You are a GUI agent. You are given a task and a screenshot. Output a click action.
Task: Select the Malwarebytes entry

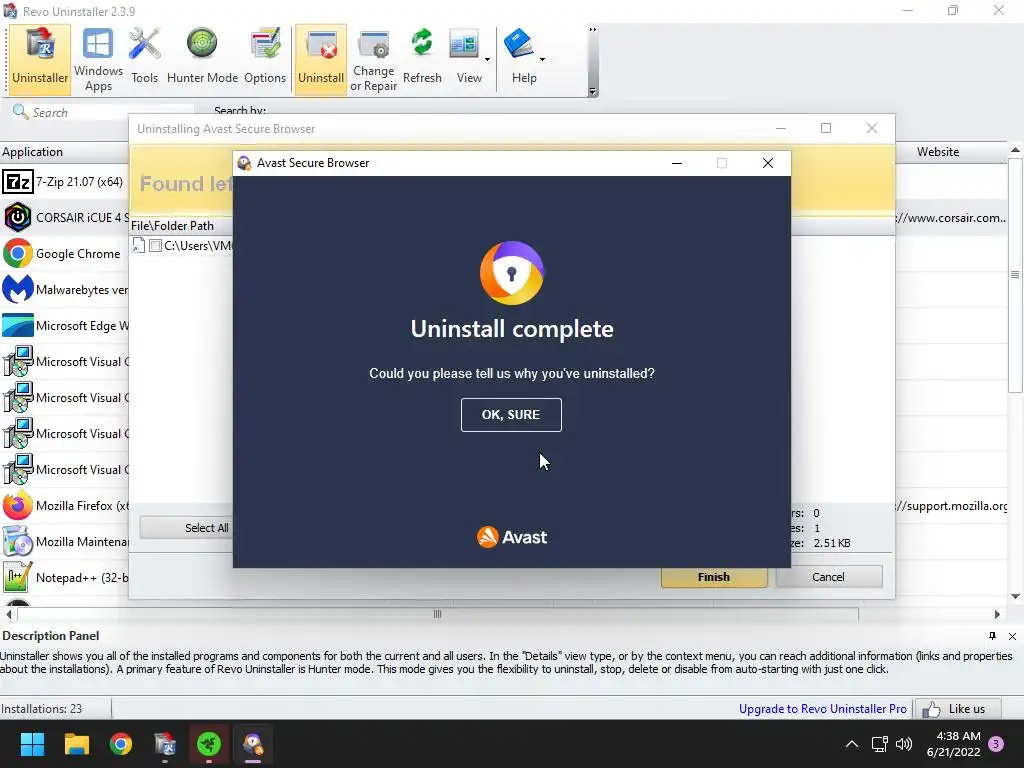[x=65, y=289]
